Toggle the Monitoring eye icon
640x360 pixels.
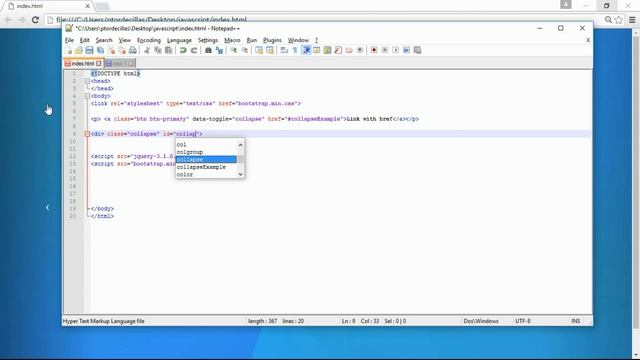point(360,50)
